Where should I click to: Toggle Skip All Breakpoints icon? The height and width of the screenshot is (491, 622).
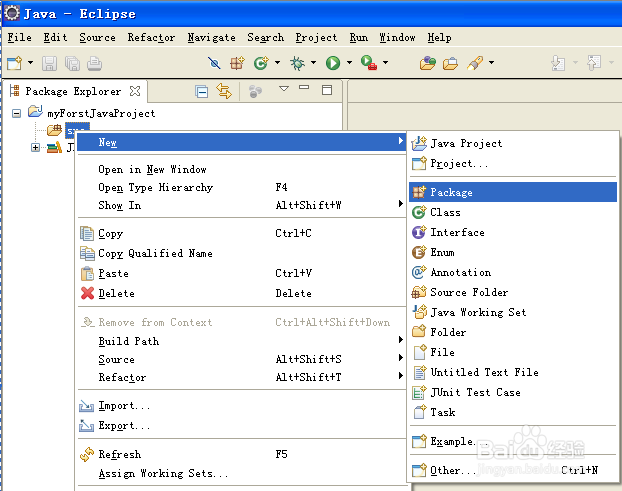click(x=214, y=63)
